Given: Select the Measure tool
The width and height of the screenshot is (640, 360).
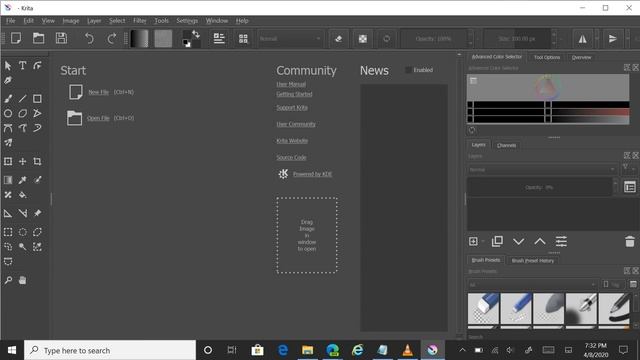Looking at the screenshot, I should pos(22,213).
